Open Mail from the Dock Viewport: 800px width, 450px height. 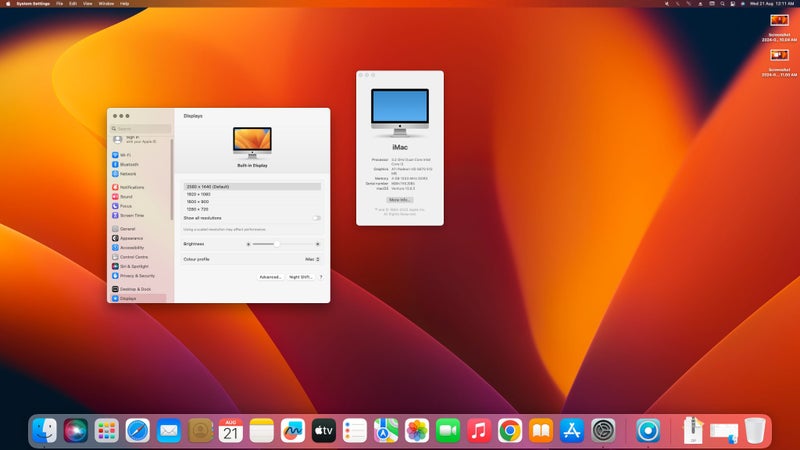tap(169, 431)
